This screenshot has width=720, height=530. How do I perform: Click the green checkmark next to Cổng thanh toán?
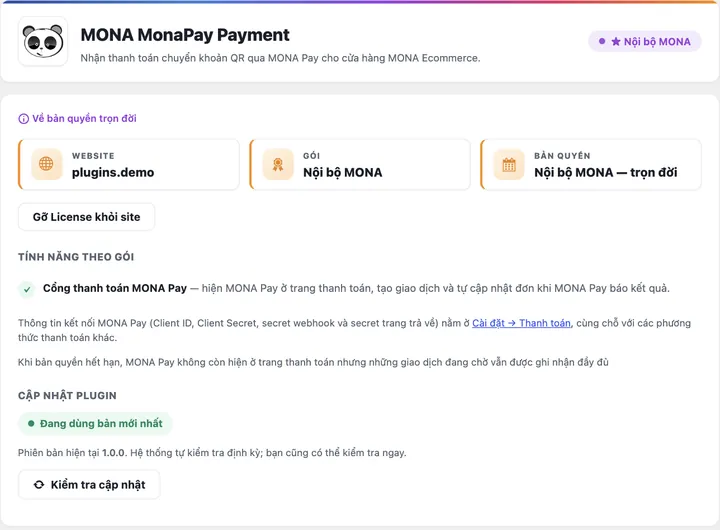(x=27, y=289)
